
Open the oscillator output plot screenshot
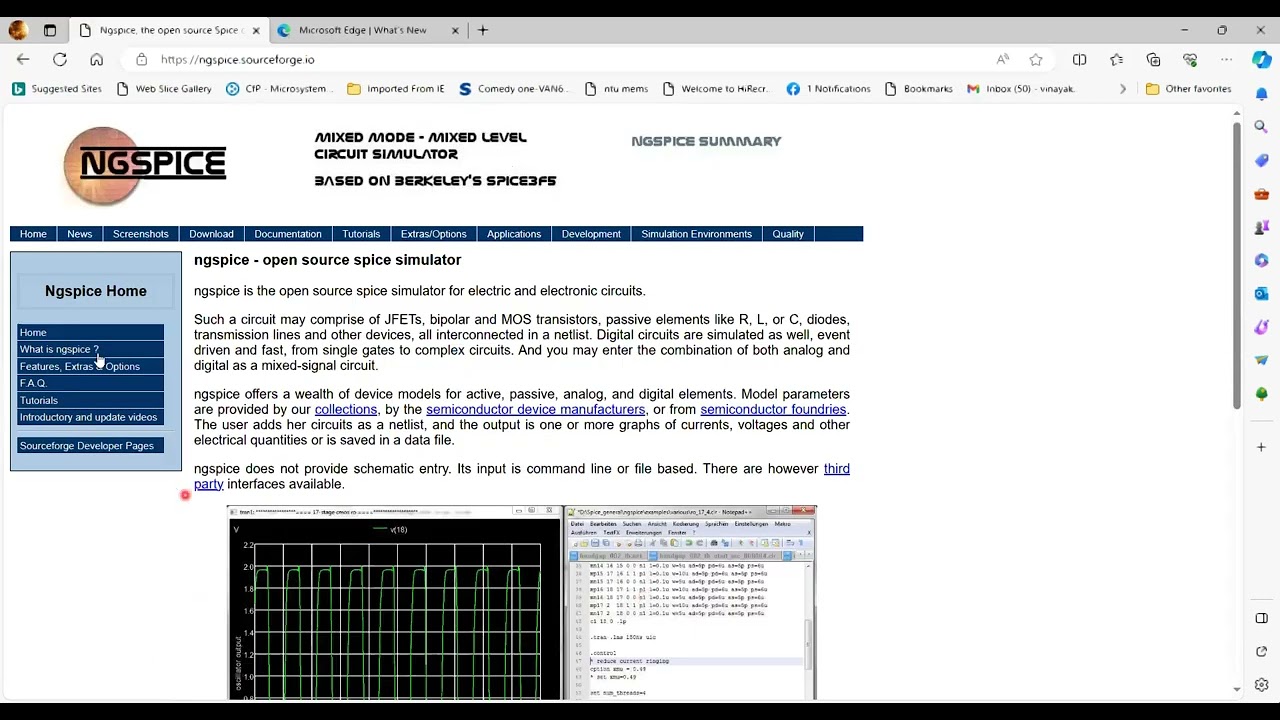click(395, 603)
